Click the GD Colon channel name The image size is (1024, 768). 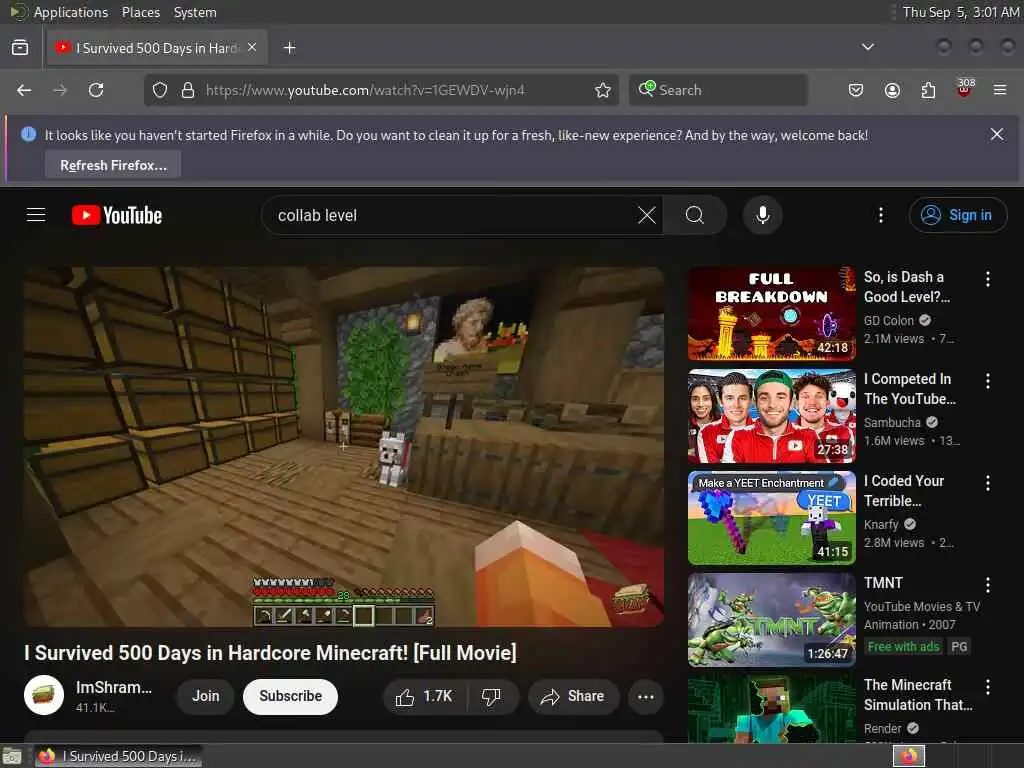[888, 320]
